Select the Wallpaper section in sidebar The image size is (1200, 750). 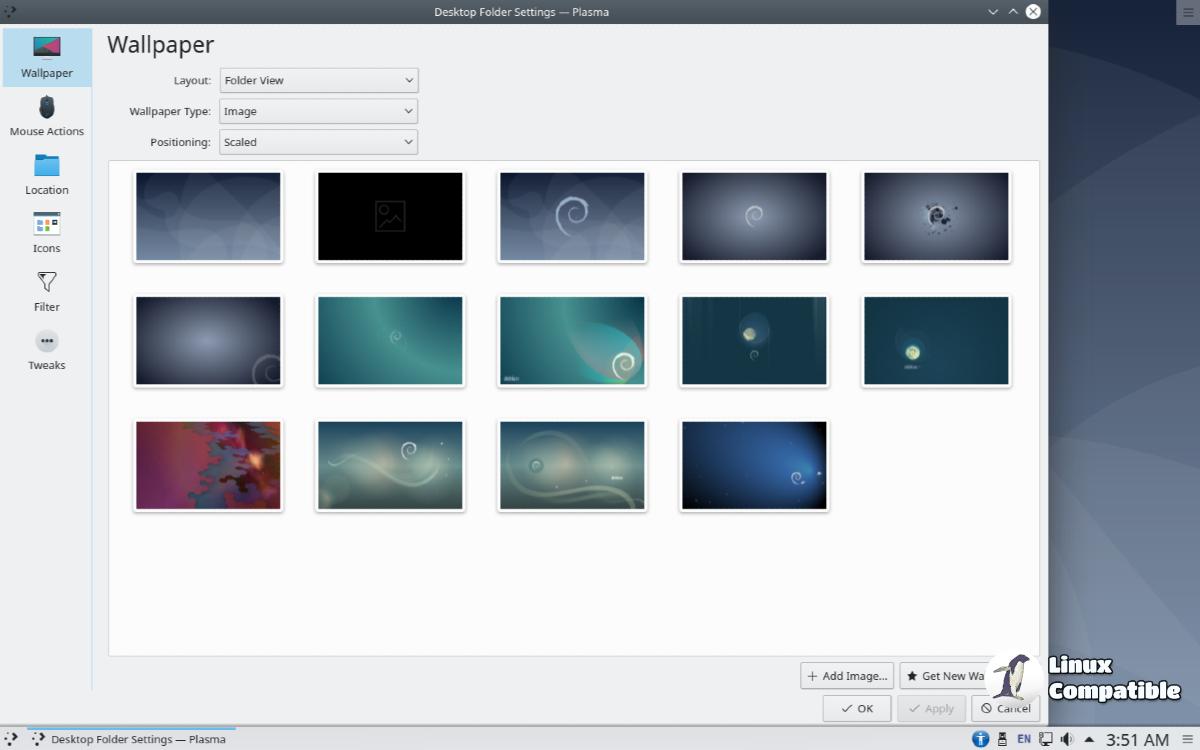click(x=47, y=57)
